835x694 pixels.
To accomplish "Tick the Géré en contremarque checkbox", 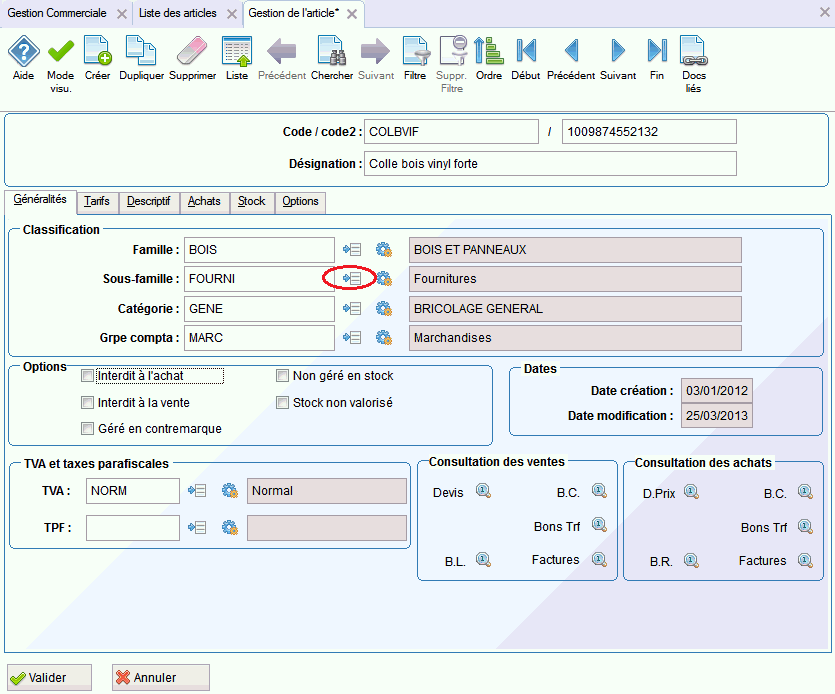I will click(87, 428).
